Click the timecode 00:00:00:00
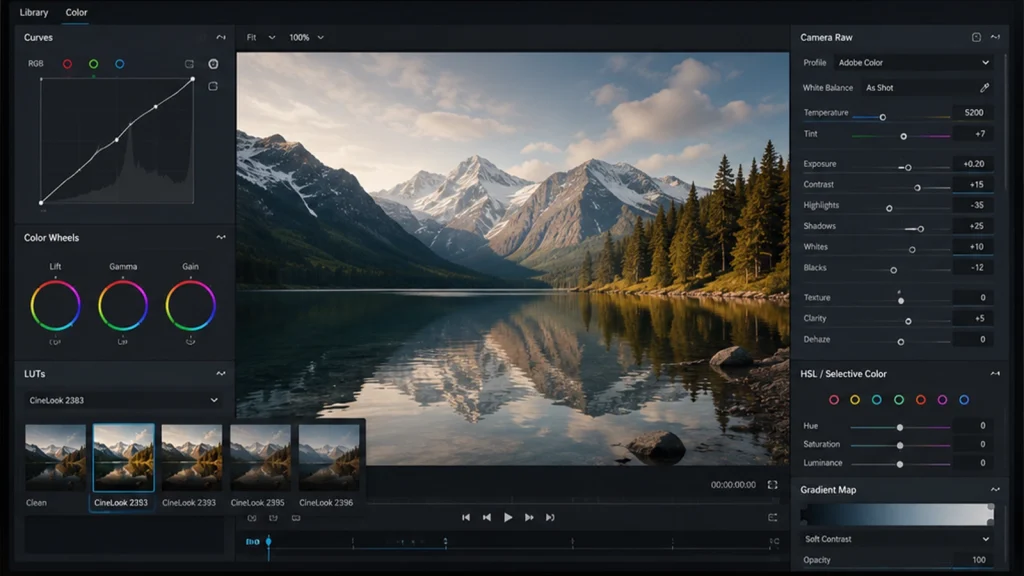 733,485
